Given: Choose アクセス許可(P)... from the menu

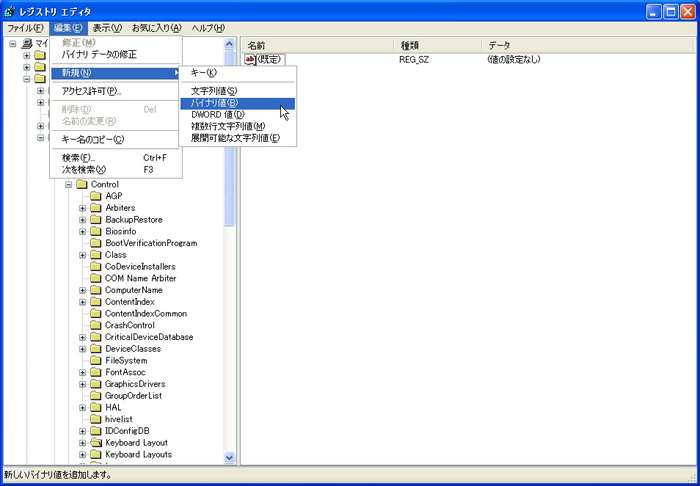Looking at the screenshot, I should (x=116, y=91).
